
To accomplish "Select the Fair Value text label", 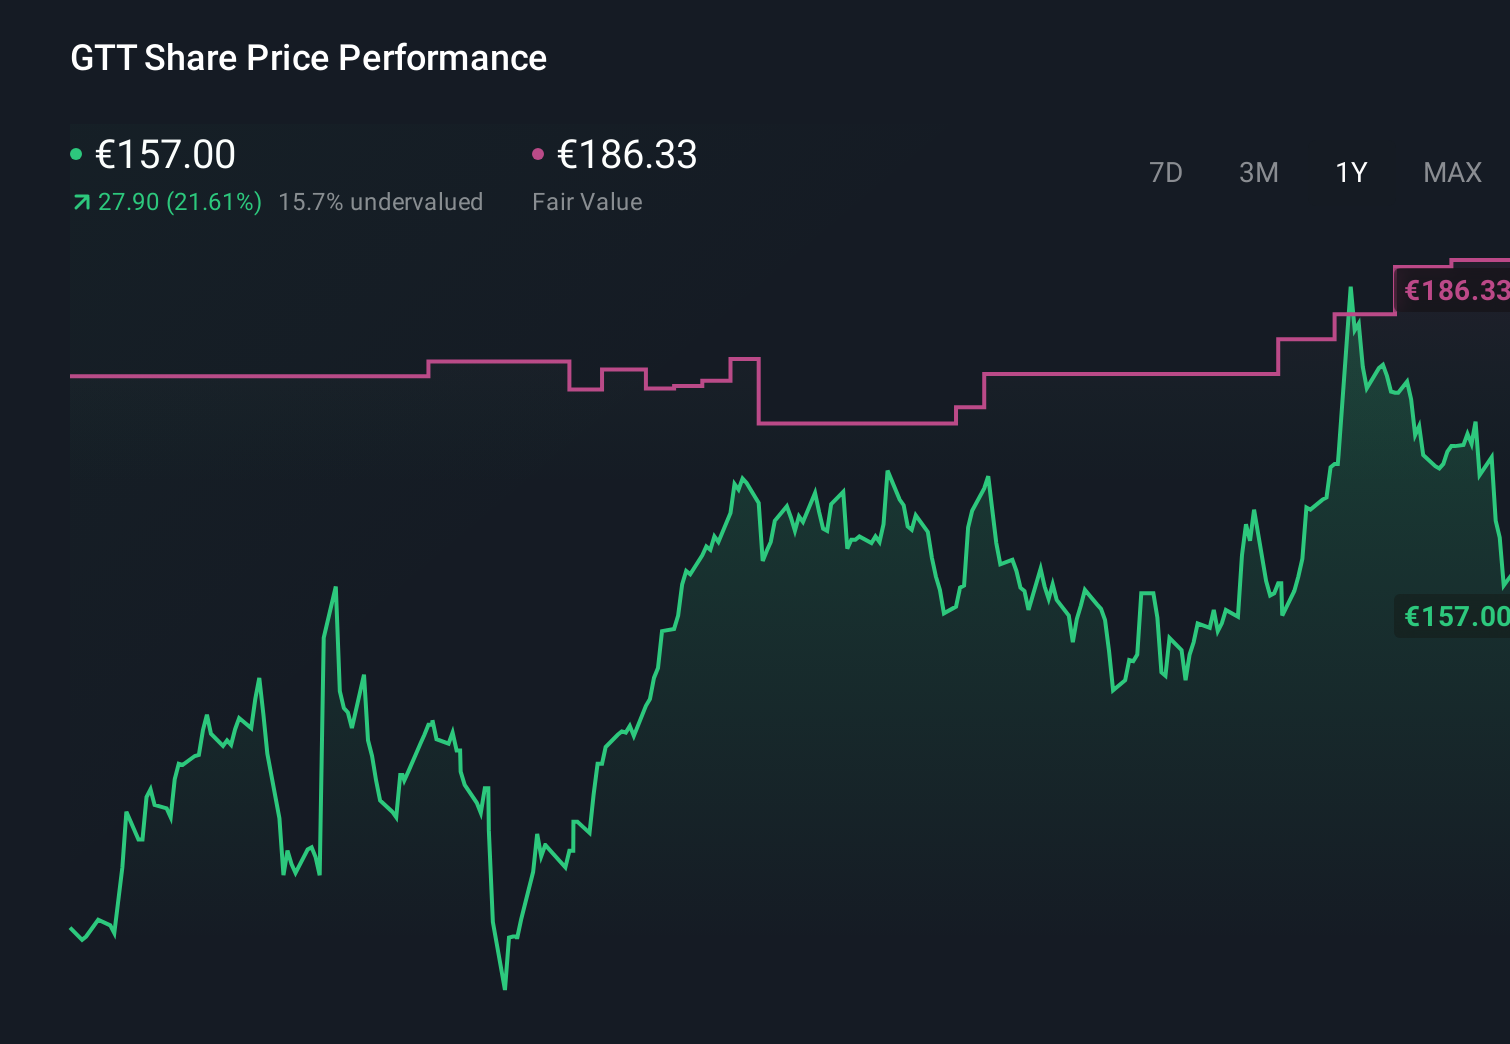I will 588,202.
